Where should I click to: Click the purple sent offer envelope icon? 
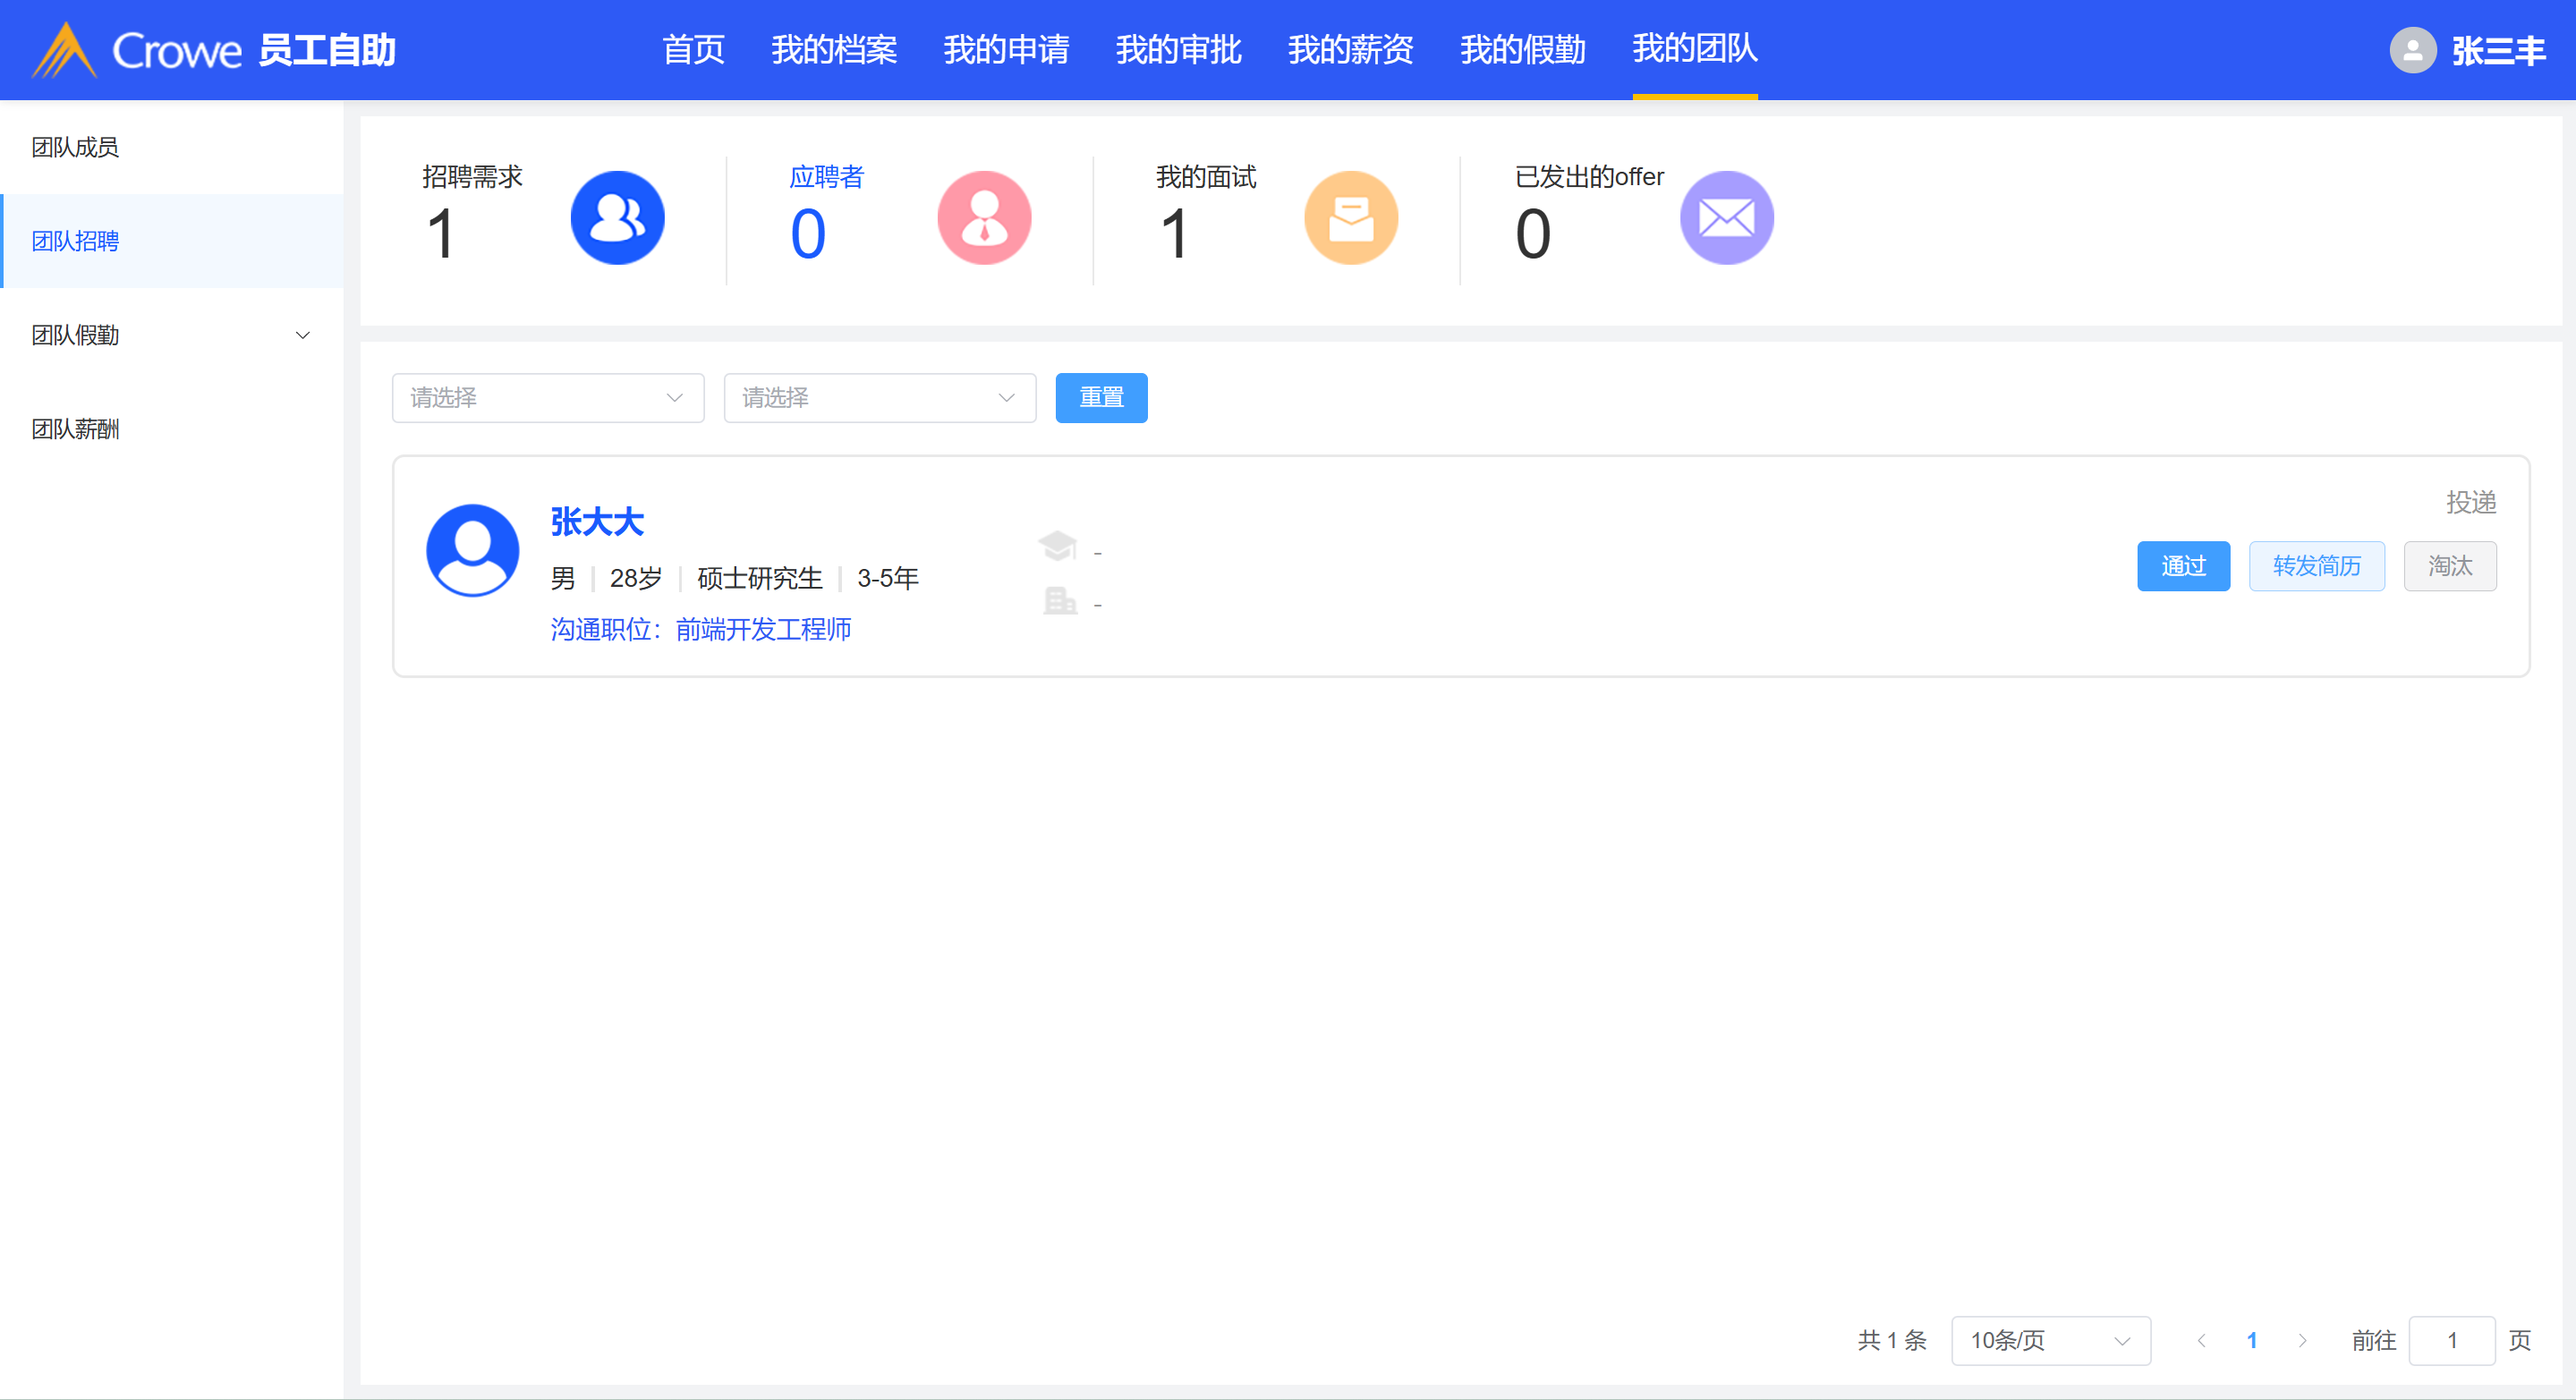[x=1726, y=218]
